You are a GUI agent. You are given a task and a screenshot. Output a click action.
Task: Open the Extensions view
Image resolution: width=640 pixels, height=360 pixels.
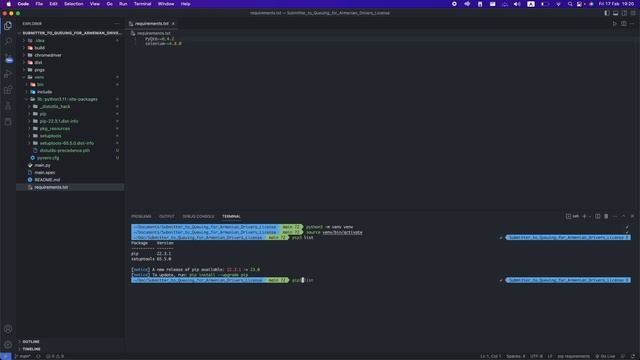pos(8,90)
